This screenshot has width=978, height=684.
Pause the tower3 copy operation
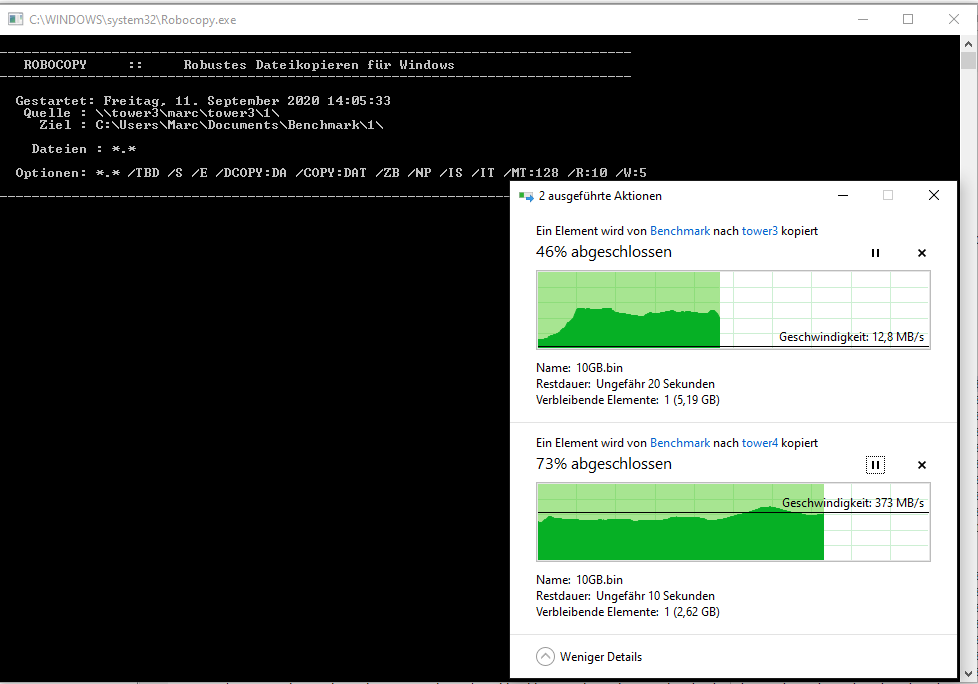tap(875, 253)
